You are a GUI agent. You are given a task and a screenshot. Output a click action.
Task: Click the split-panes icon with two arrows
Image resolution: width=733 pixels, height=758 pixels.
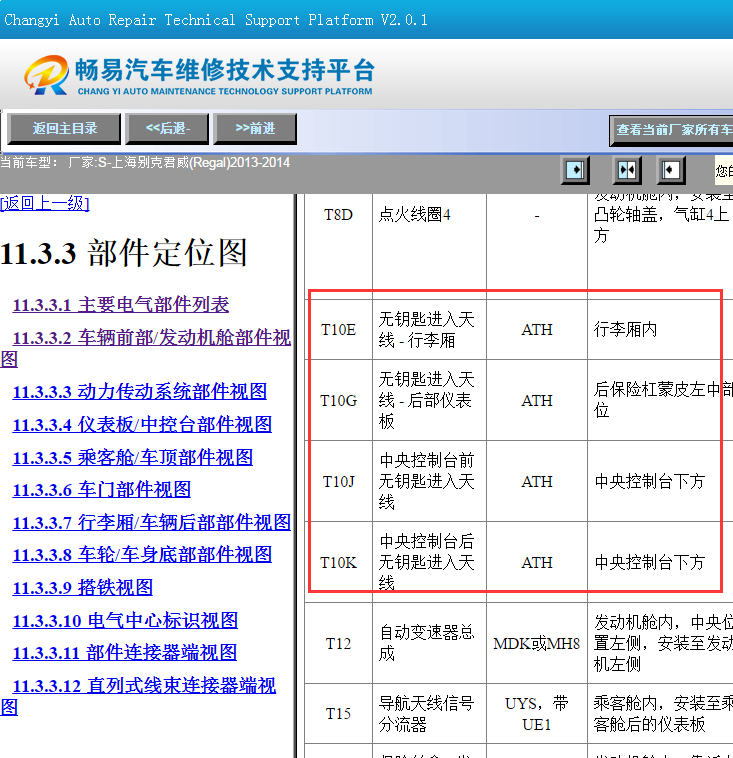coord(627,170)
